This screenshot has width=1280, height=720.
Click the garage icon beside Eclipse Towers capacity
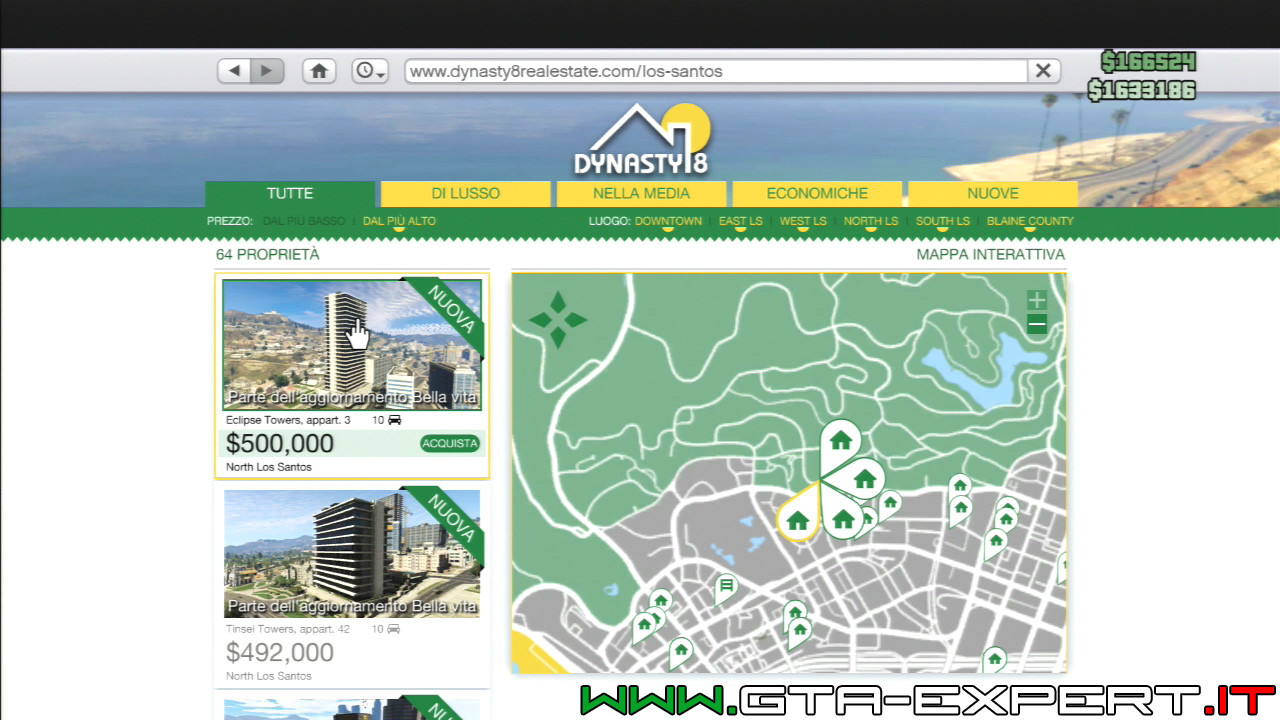(x=394, y=420)
